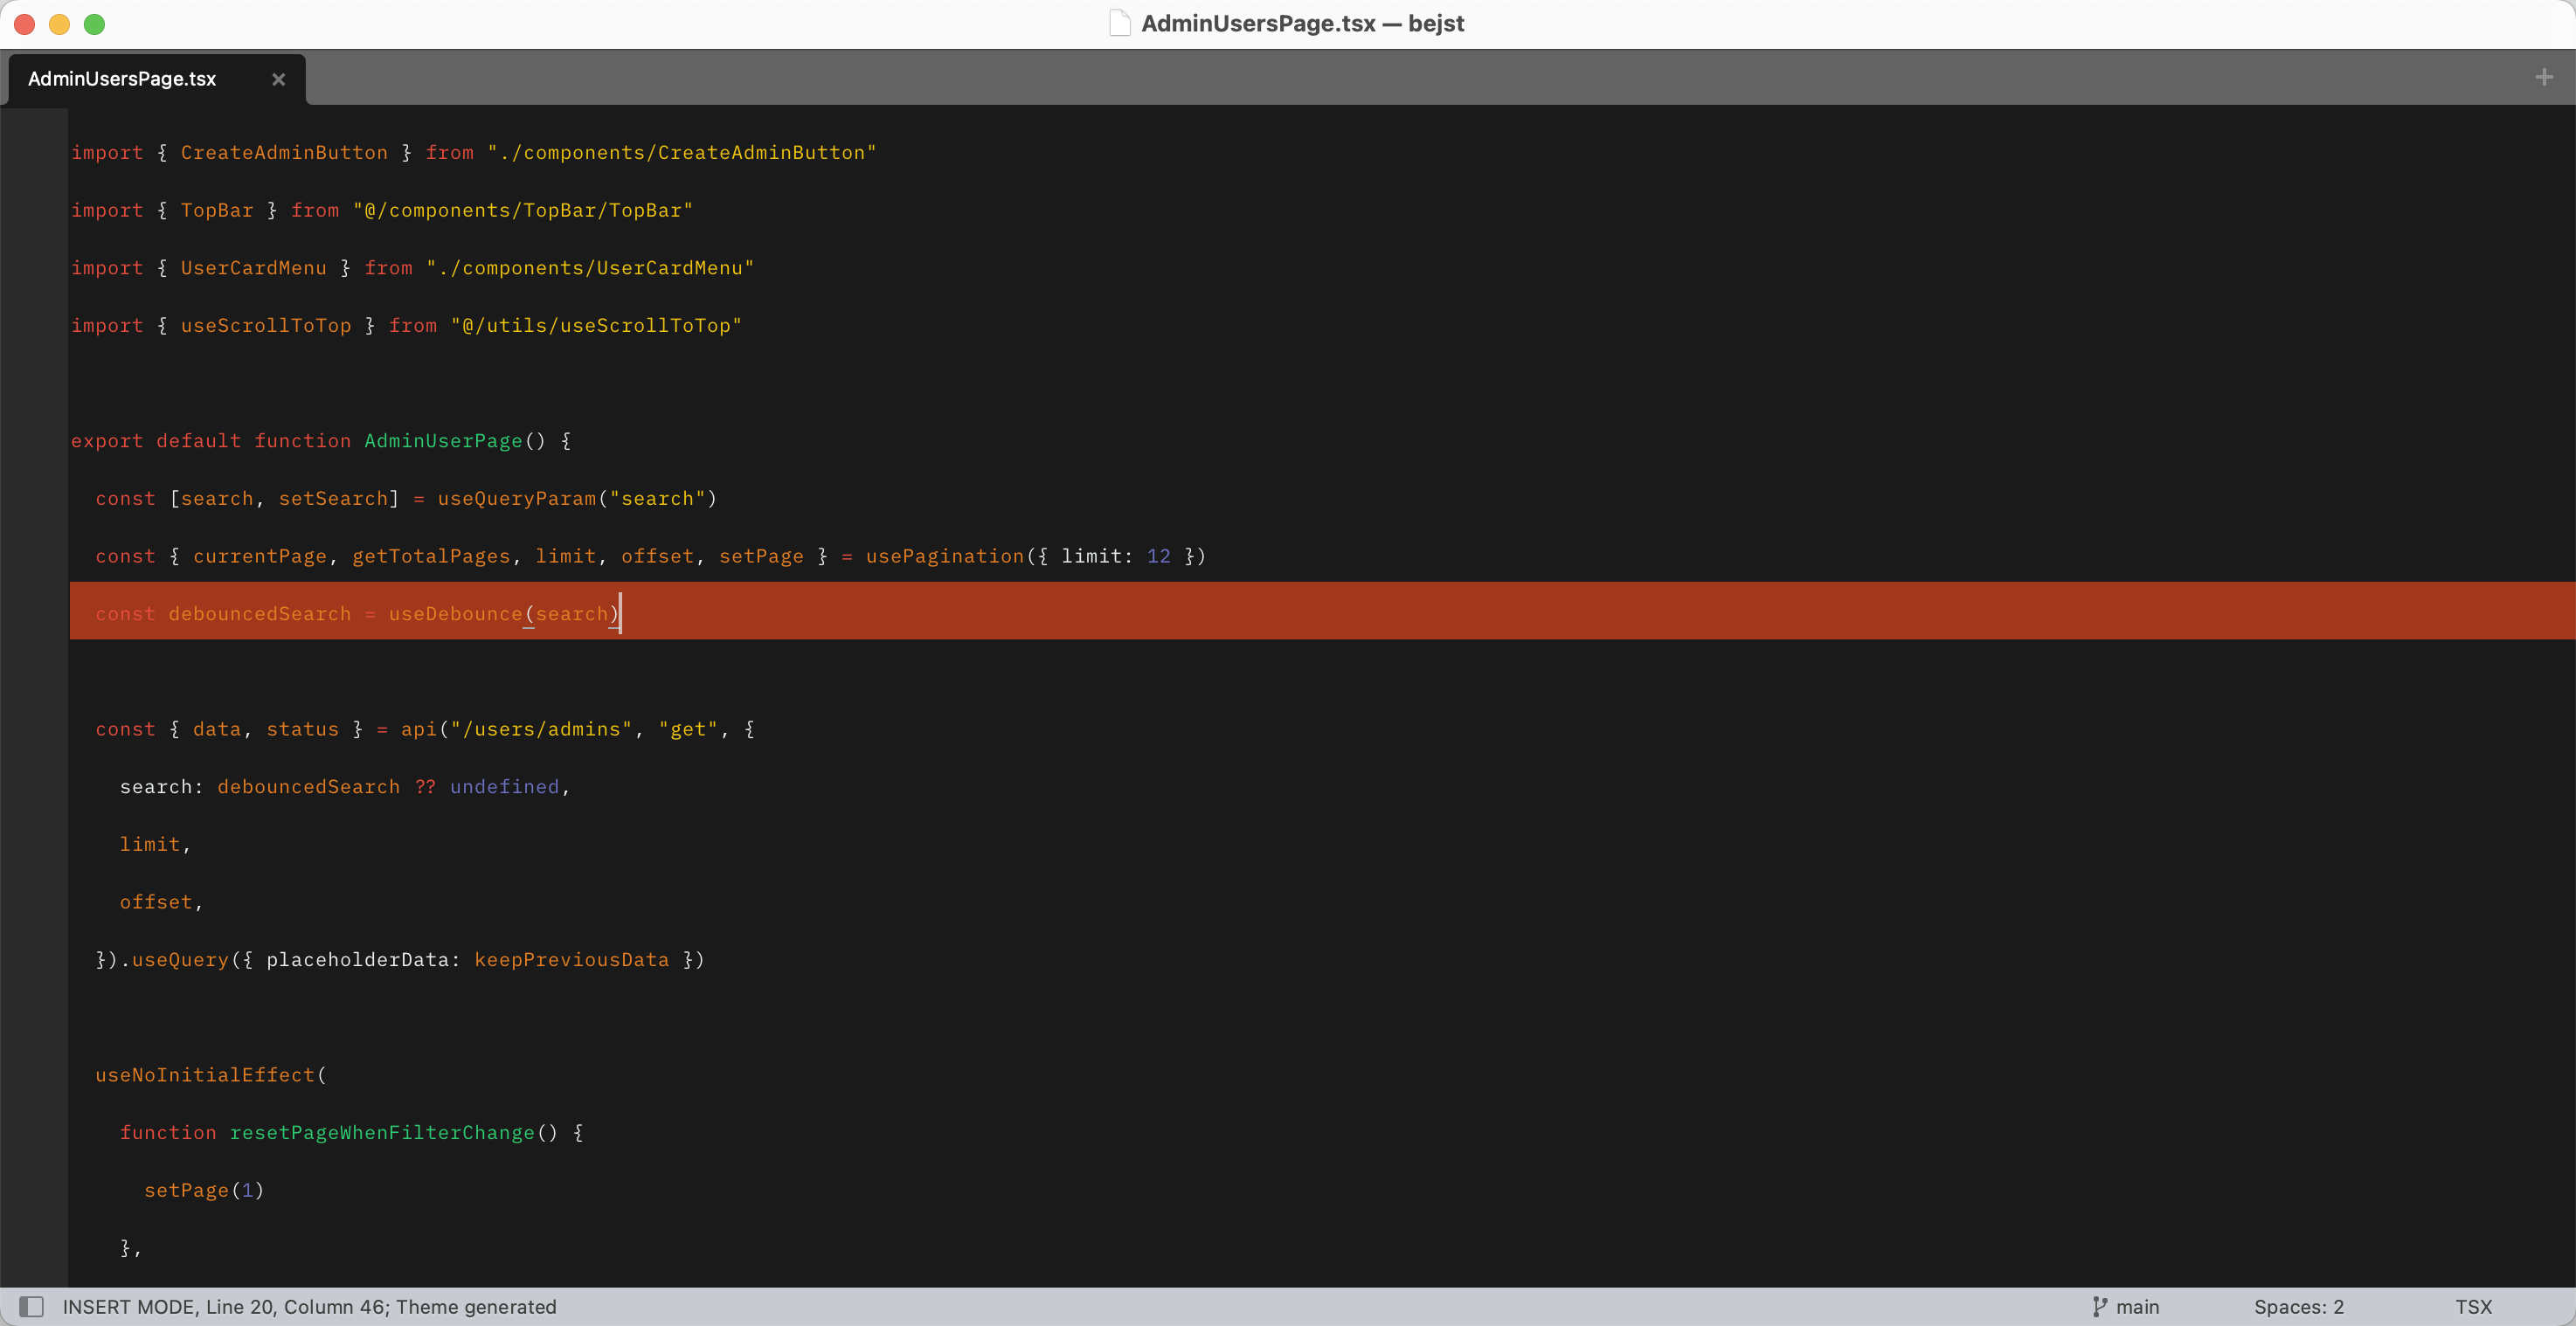Click the "get" string argument
Screen dimensions: 2576x1326
point(688,730)
